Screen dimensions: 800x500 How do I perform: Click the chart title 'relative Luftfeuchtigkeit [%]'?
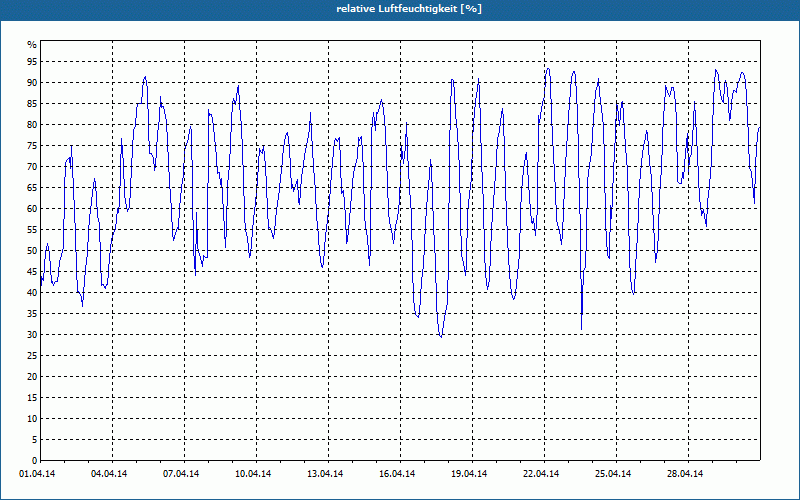coord(409,9)
